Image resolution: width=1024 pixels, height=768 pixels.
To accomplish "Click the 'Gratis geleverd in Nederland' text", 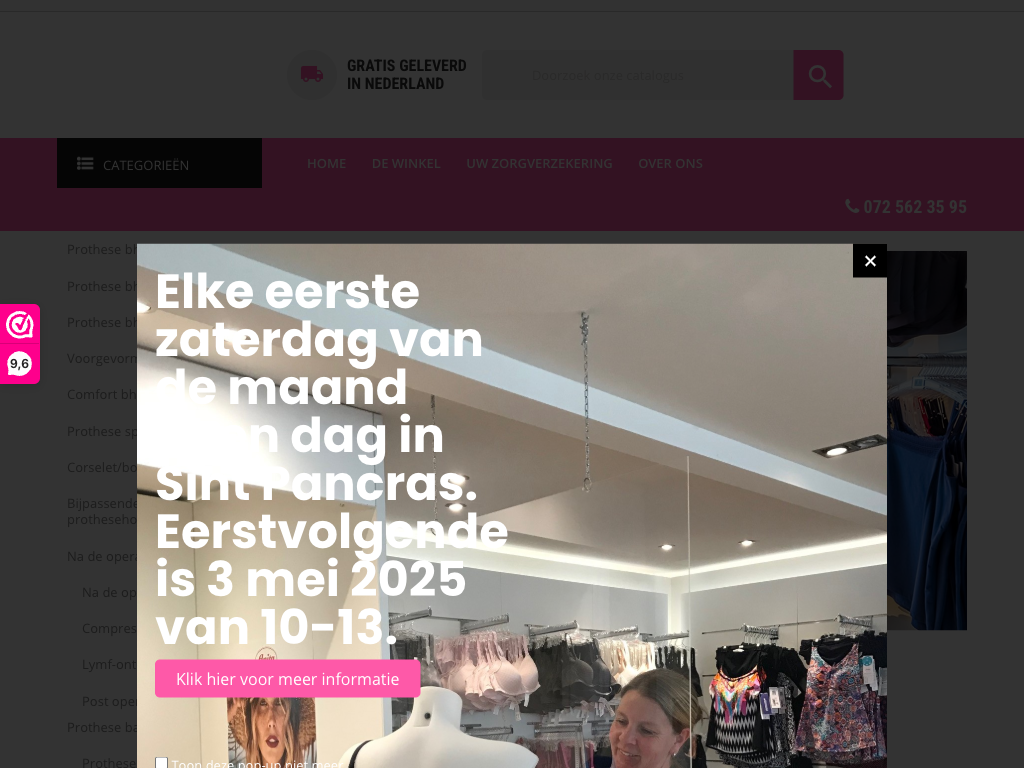I will pyautogui.click(x=406, y=74).
